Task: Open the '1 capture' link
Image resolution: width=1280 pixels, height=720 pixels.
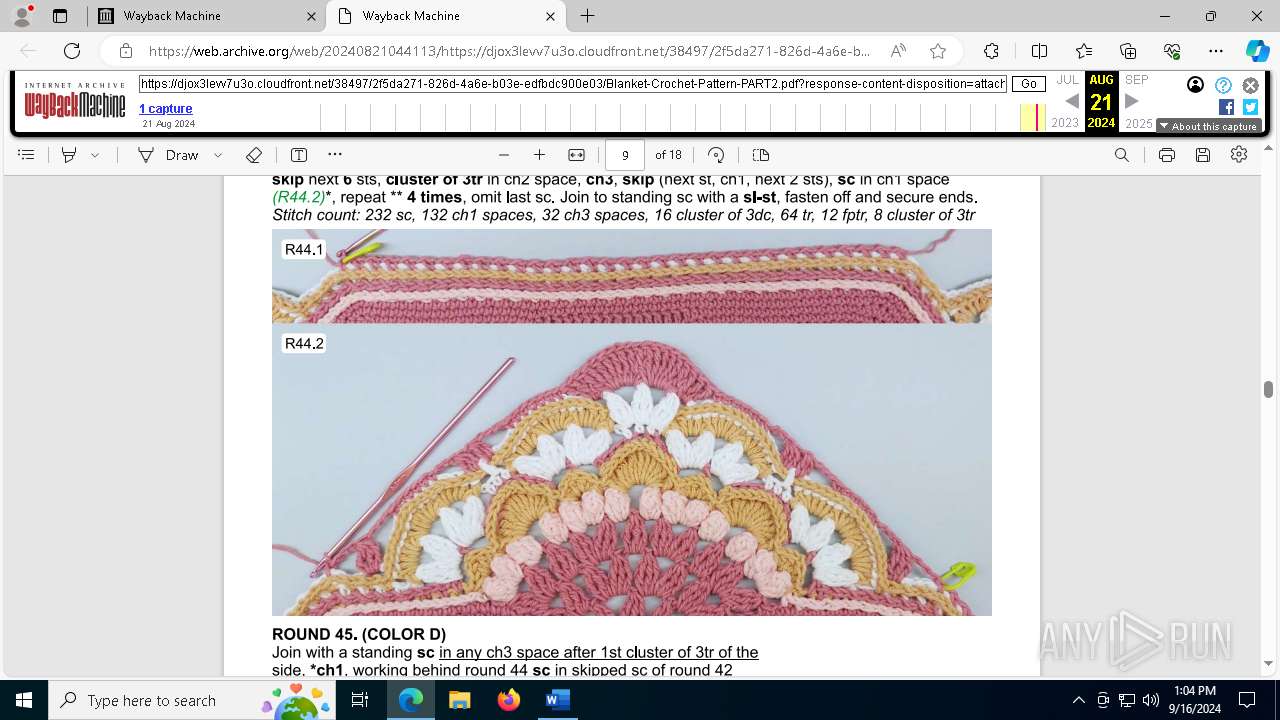Action: [x=166, y=108]
